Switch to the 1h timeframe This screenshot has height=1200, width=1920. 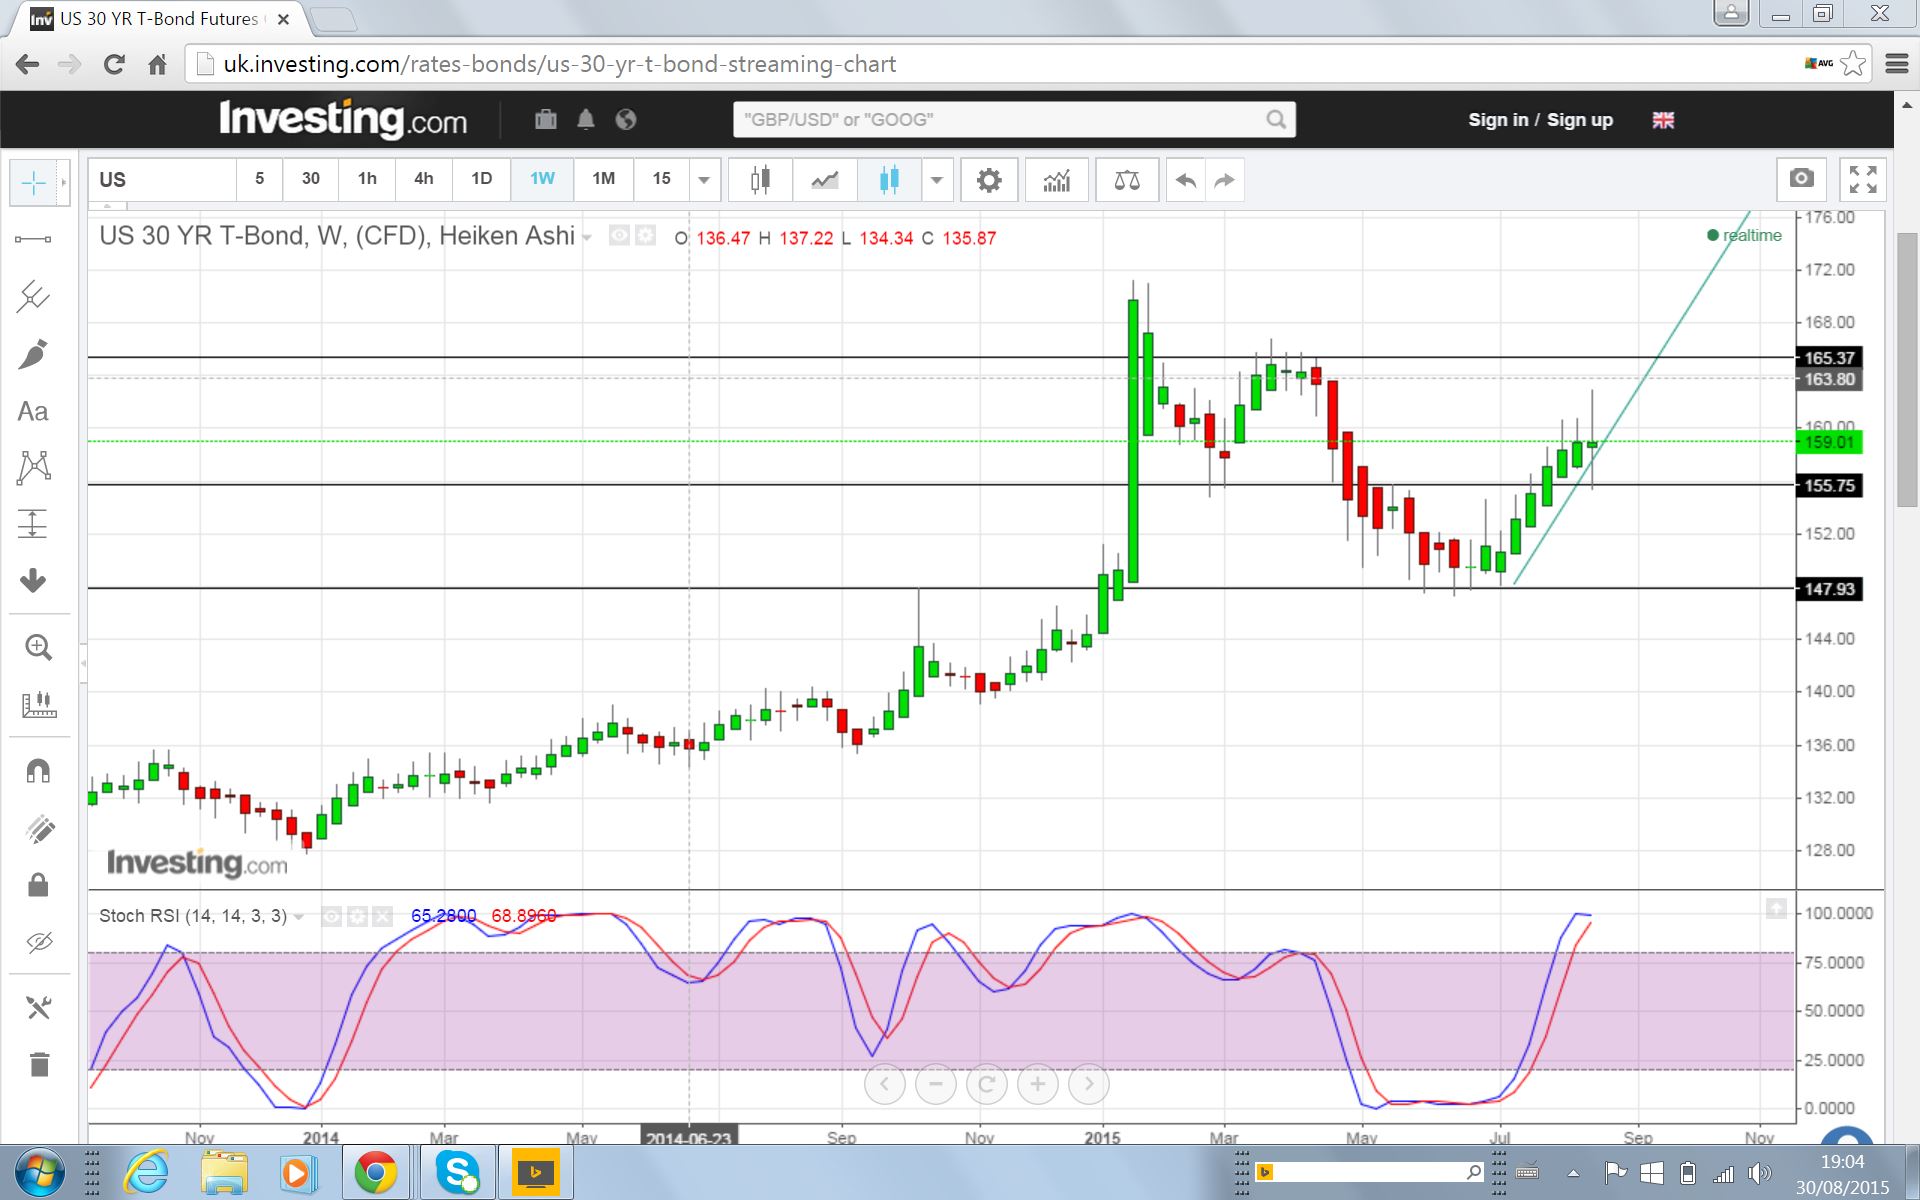[367, 180]
